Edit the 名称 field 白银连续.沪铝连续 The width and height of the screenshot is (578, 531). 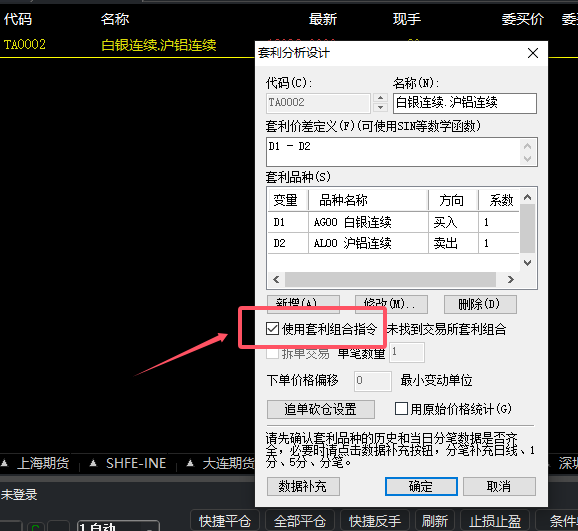[x=465, y=103]
